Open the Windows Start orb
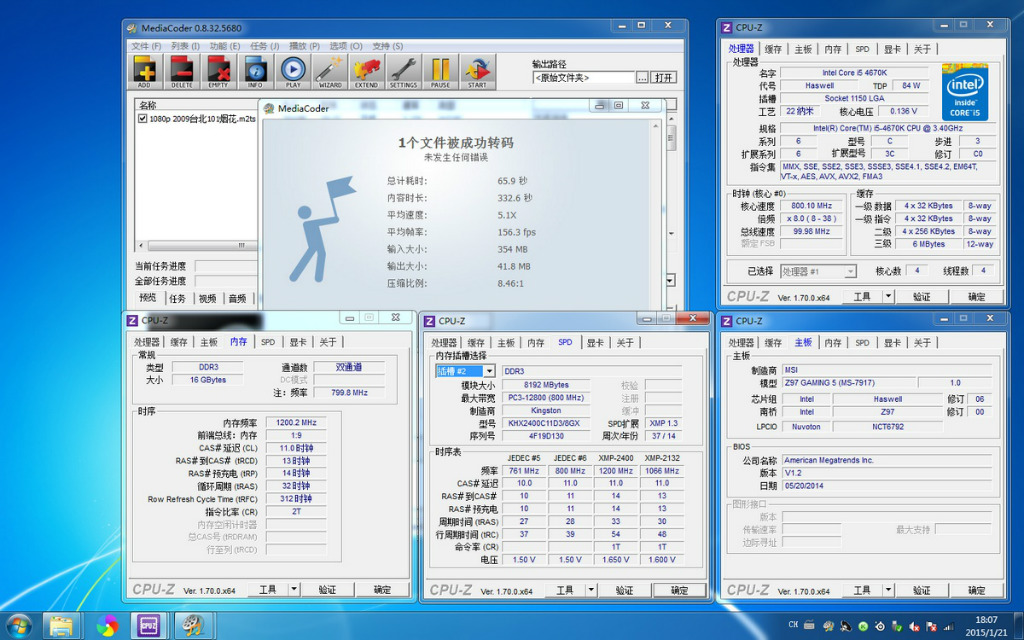The image size is (1024, 640). point(18,626)
